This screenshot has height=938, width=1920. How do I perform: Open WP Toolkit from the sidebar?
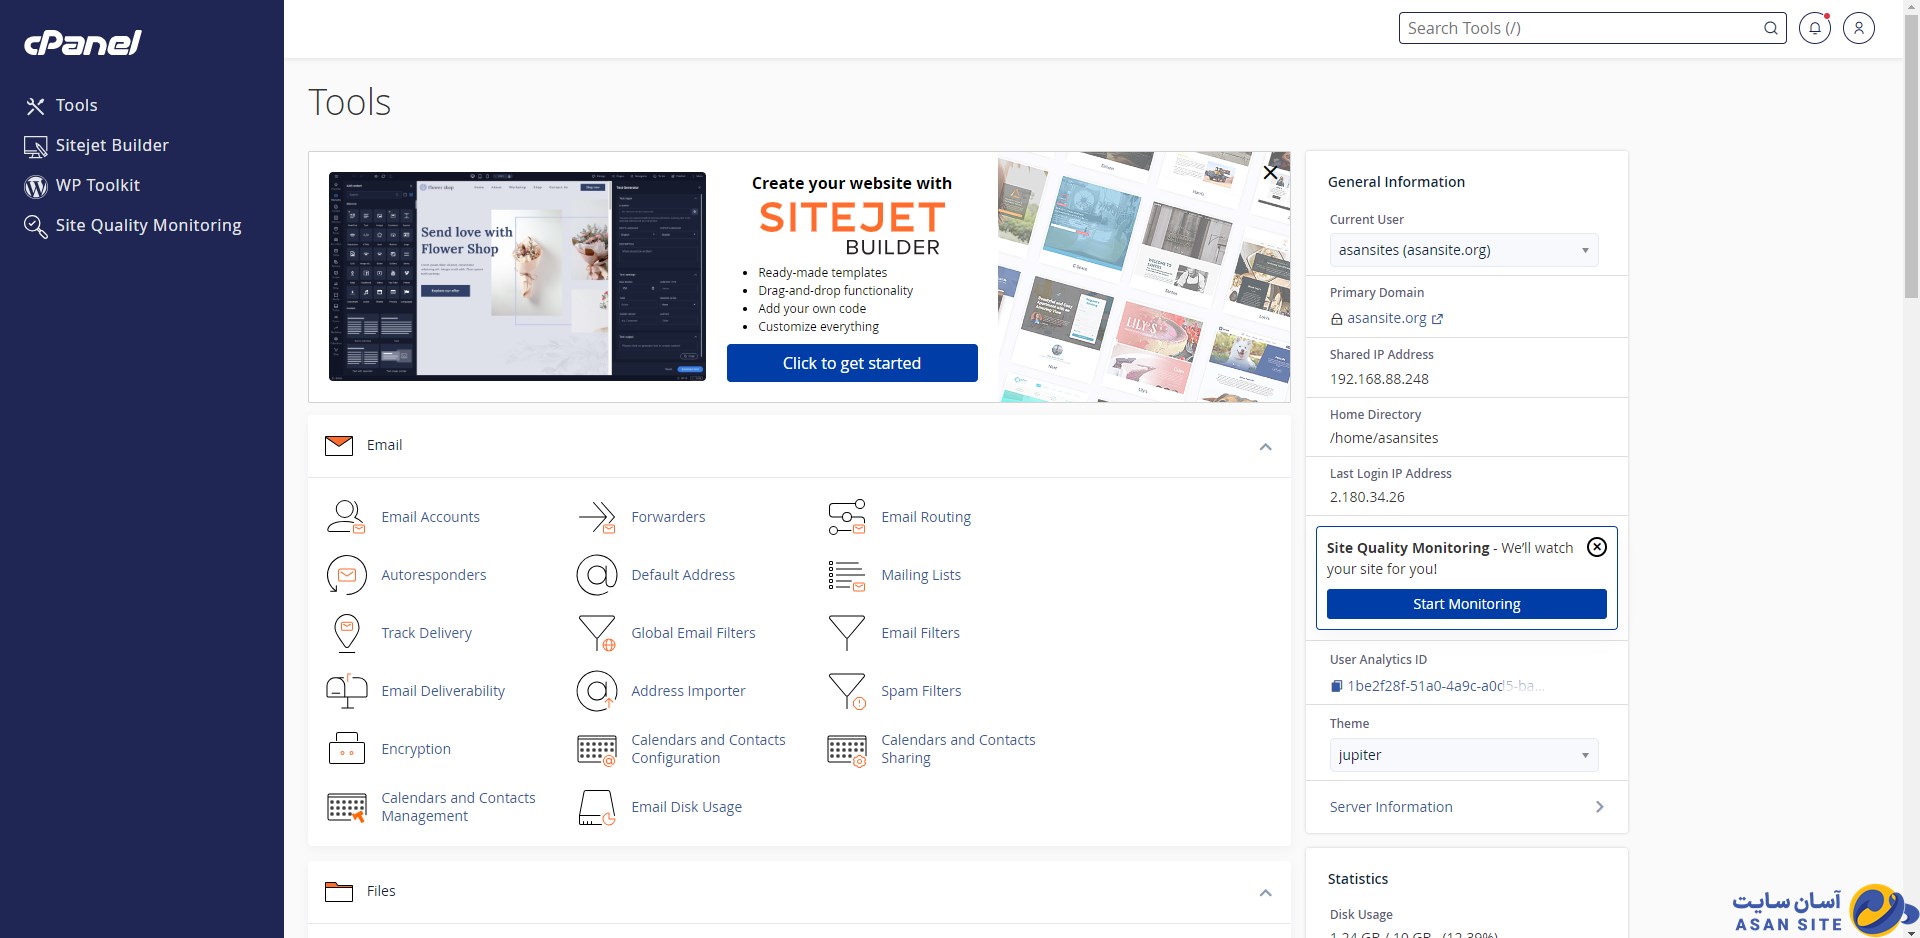click(98, 185)
